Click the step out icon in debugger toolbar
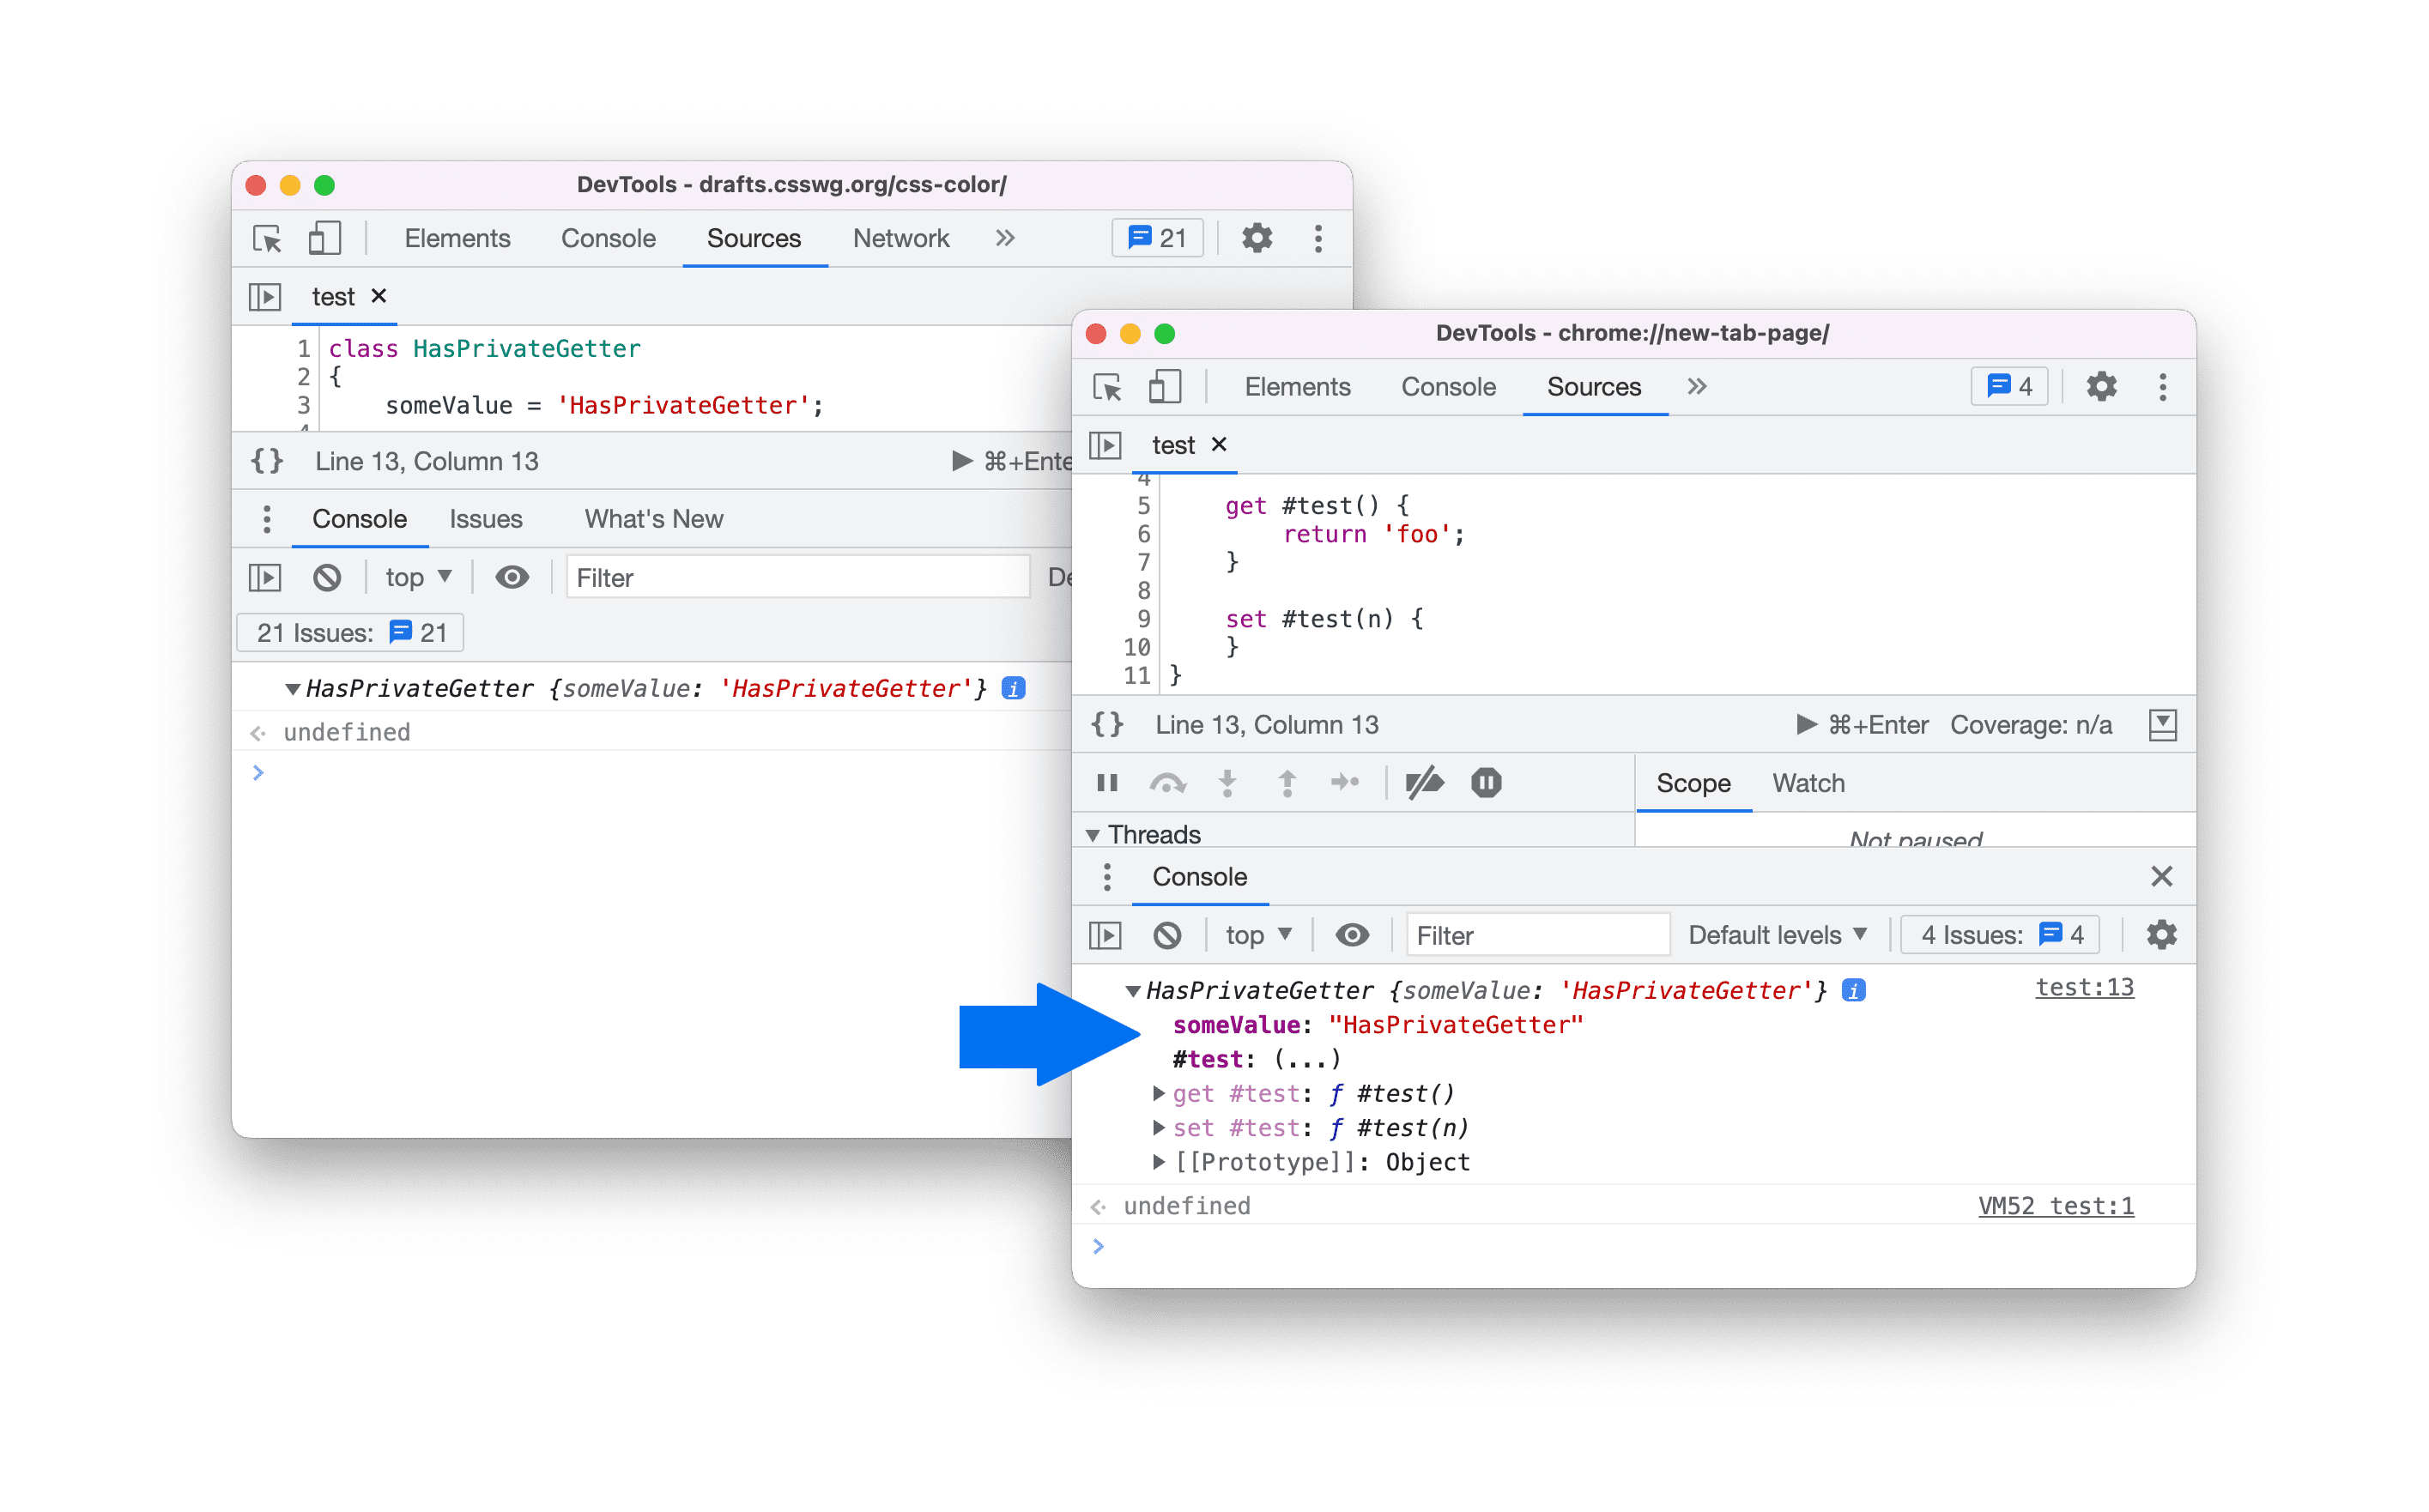 coord(1282,783)
